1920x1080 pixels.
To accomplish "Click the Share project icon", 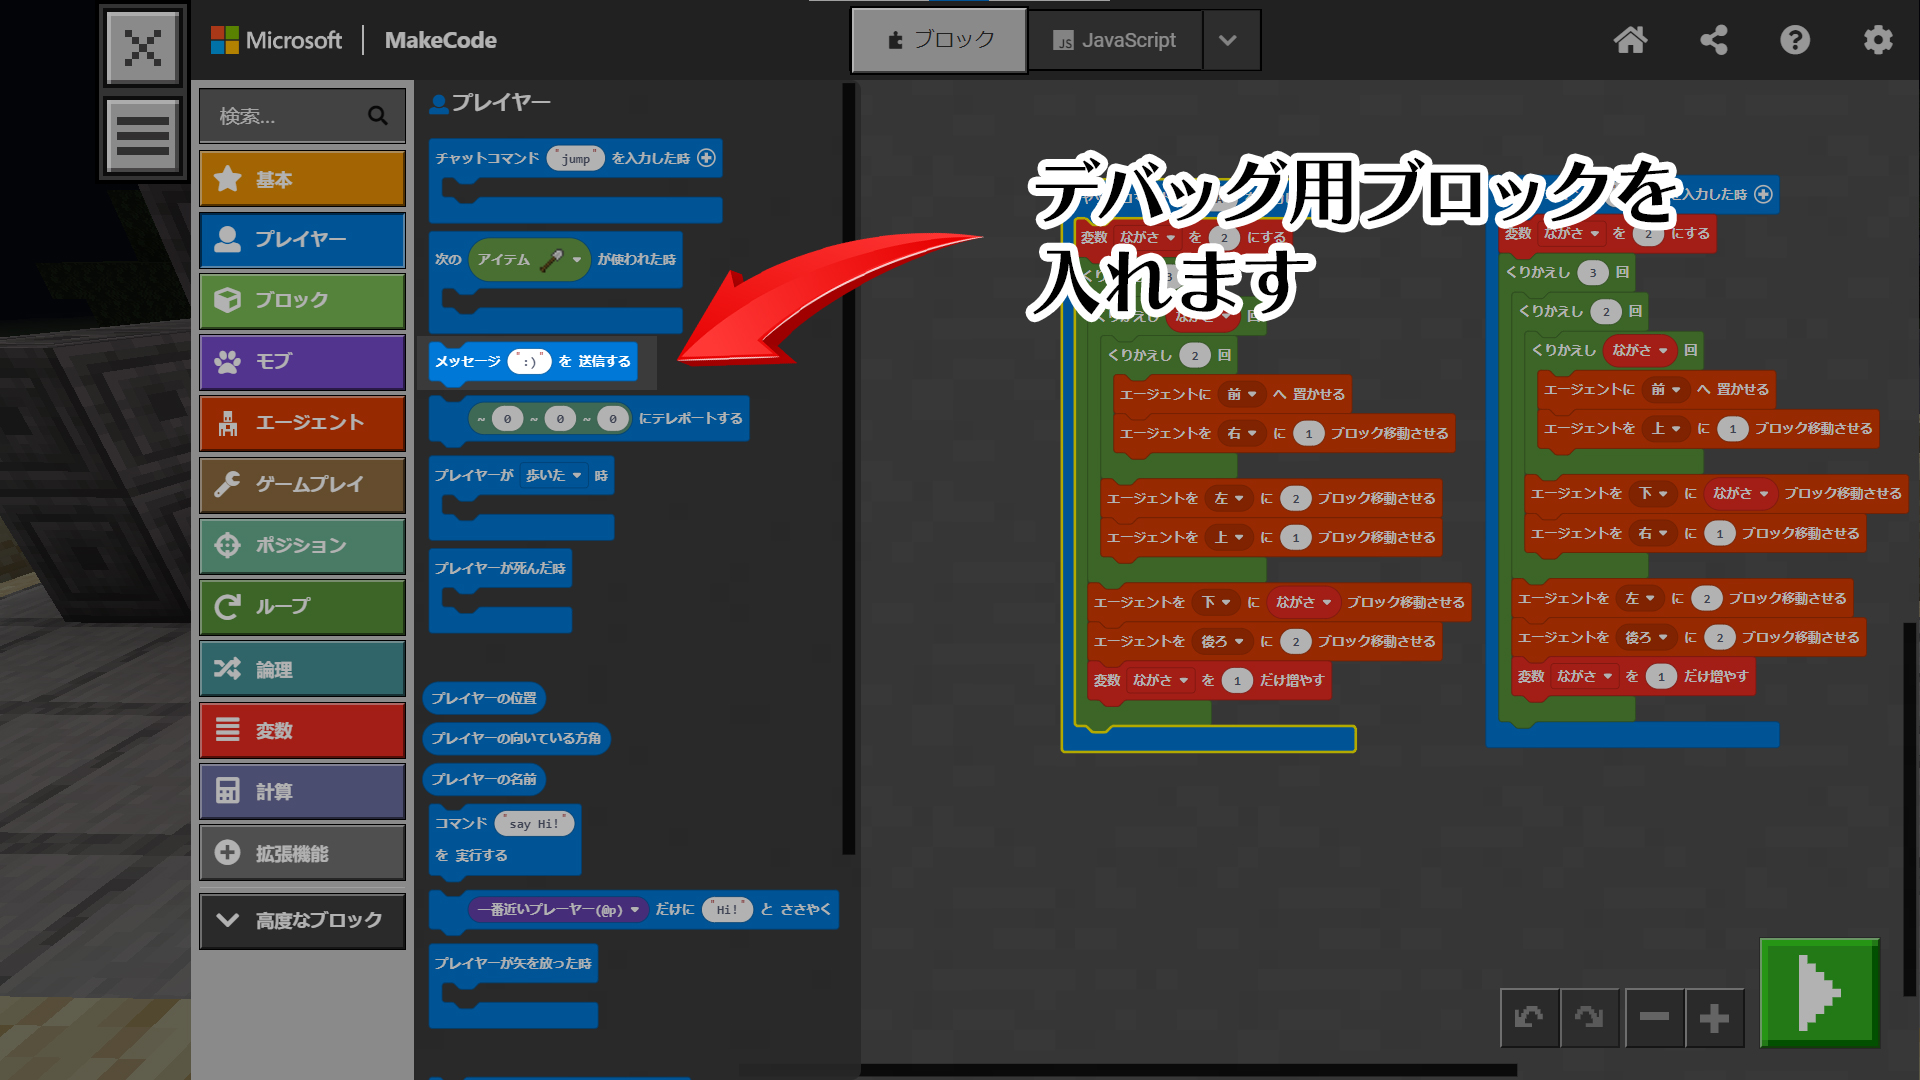I will point(1713,40).
